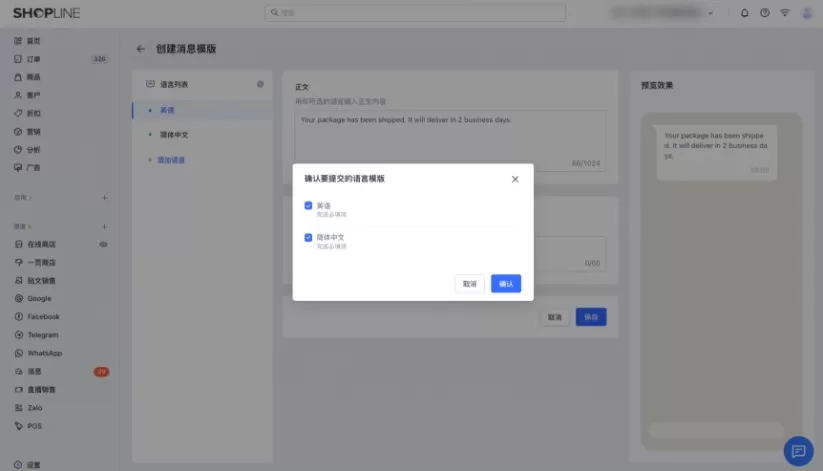Screen dimensions: 823x471
Task: Open the 订单 menu in sidebar
Action: click(x=34, y=59)
